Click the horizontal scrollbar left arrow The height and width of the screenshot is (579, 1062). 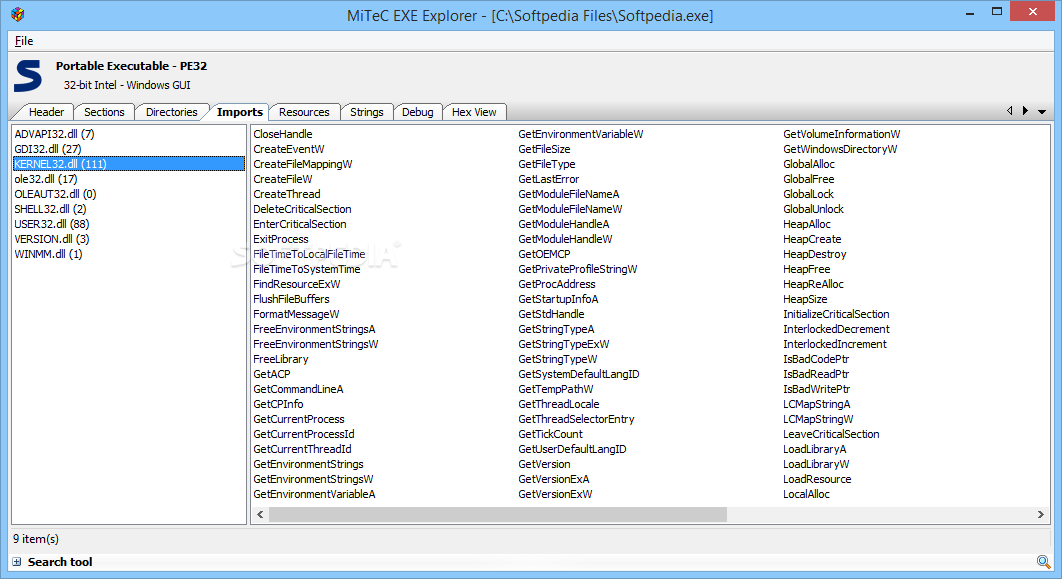coord(260,515)
